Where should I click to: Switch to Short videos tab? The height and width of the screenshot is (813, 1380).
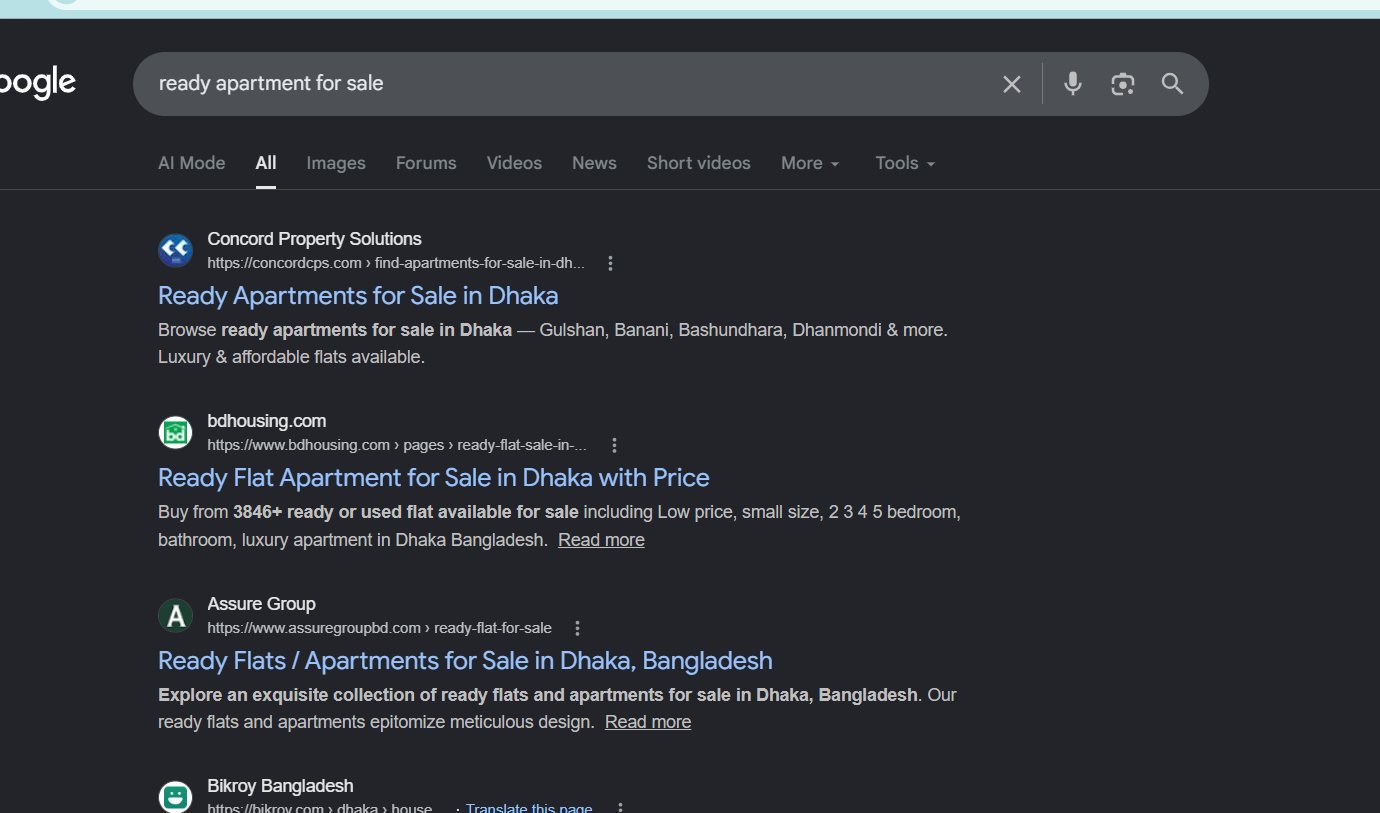[699, 163]
